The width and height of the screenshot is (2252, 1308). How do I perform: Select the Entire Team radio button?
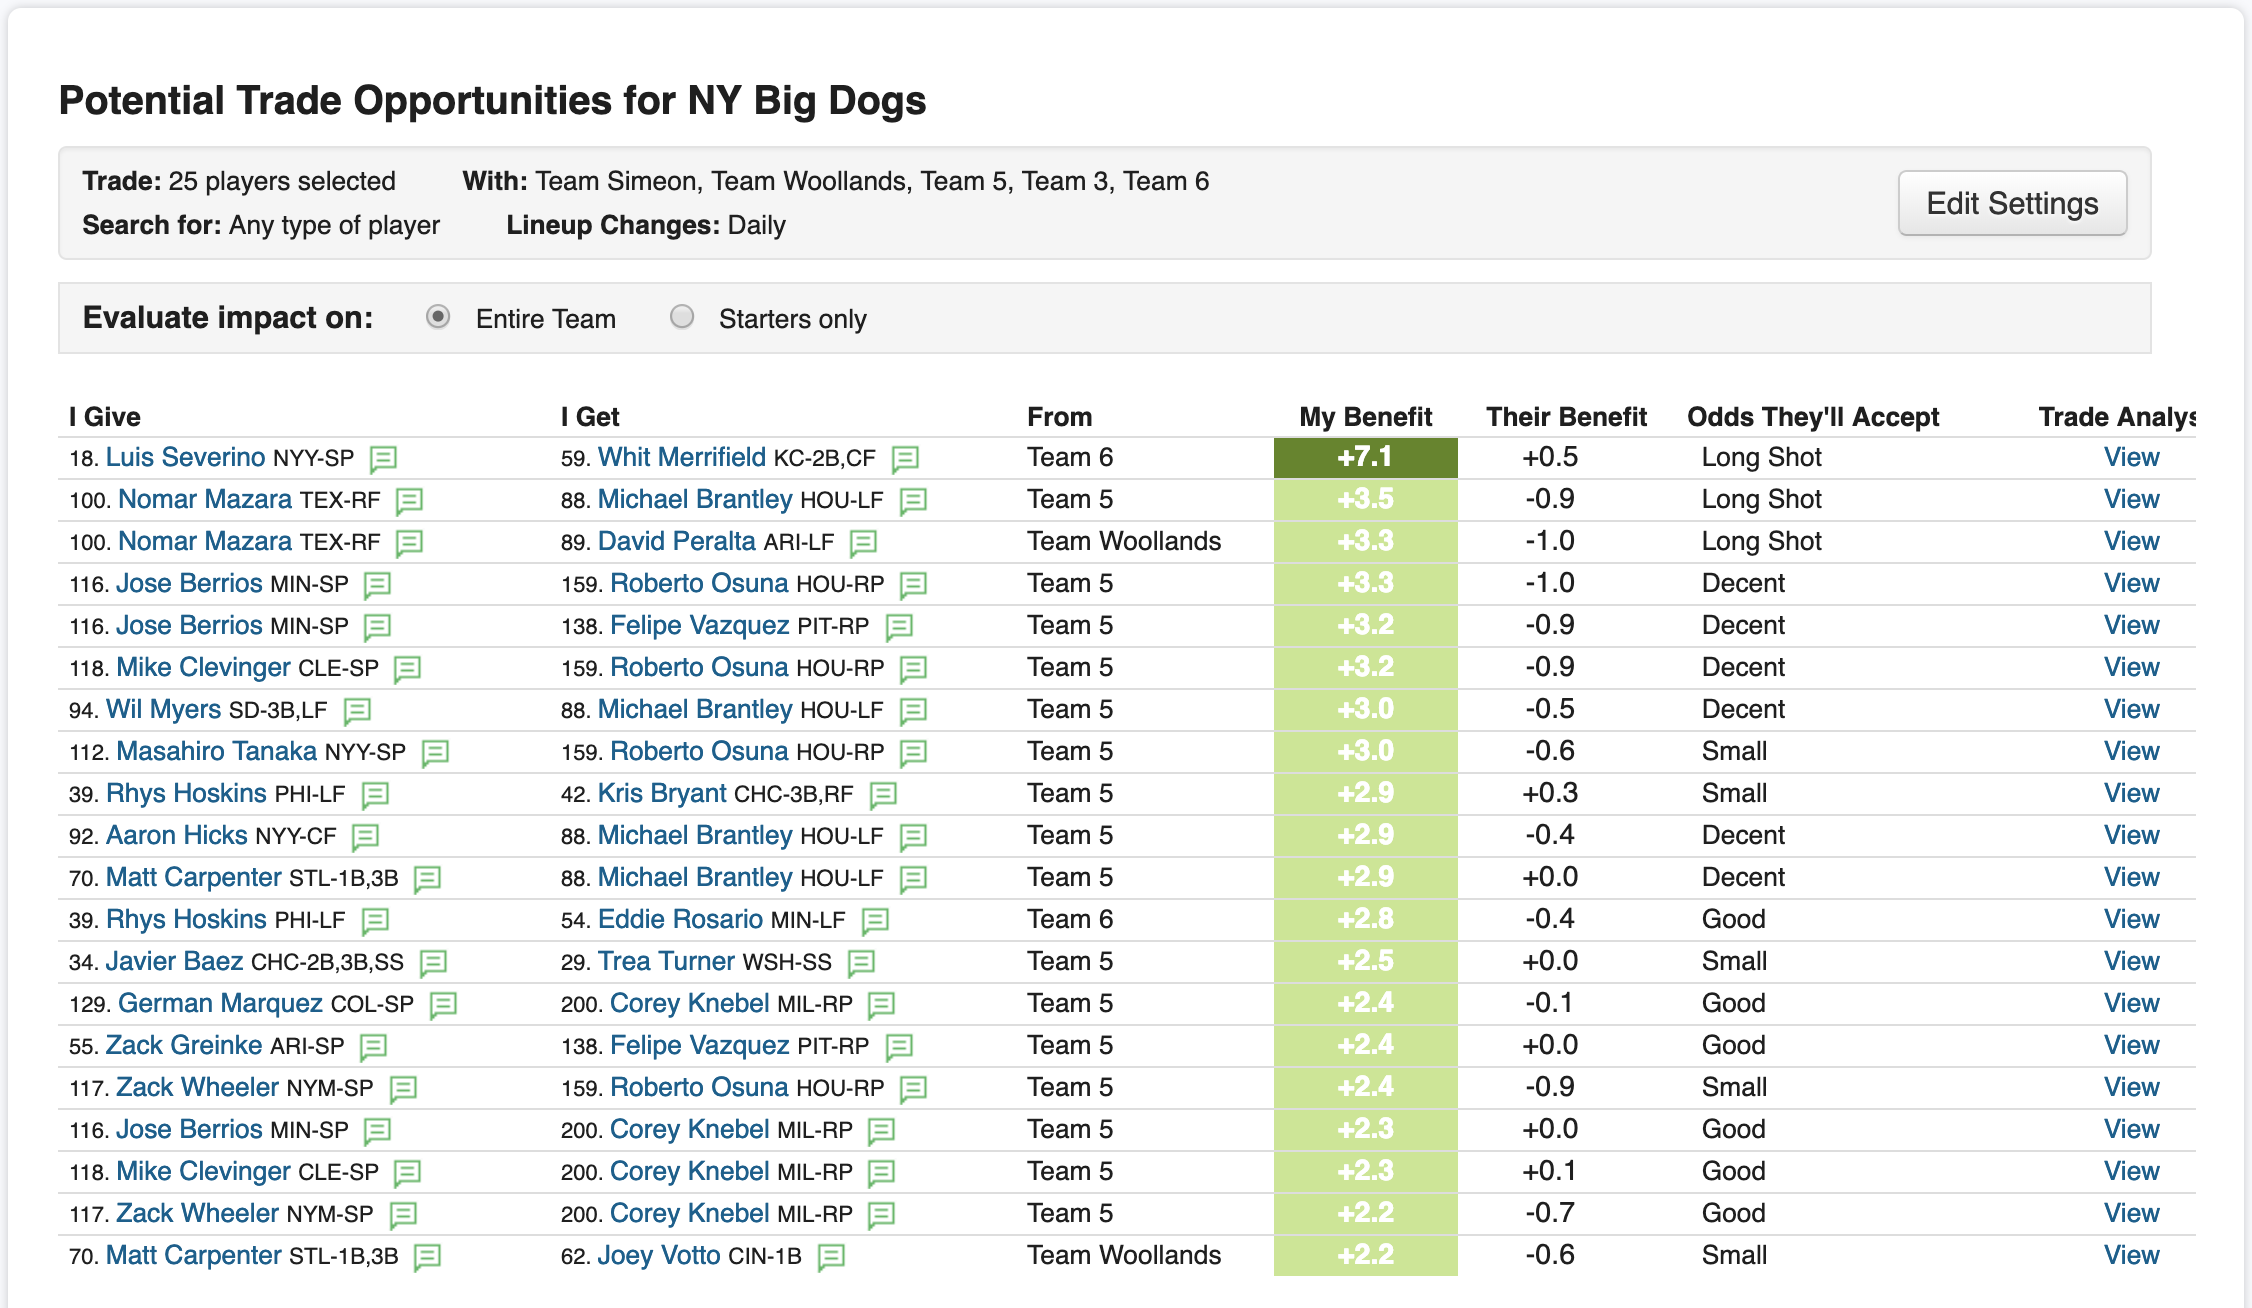pyautogui.click(x=438, y=317)
